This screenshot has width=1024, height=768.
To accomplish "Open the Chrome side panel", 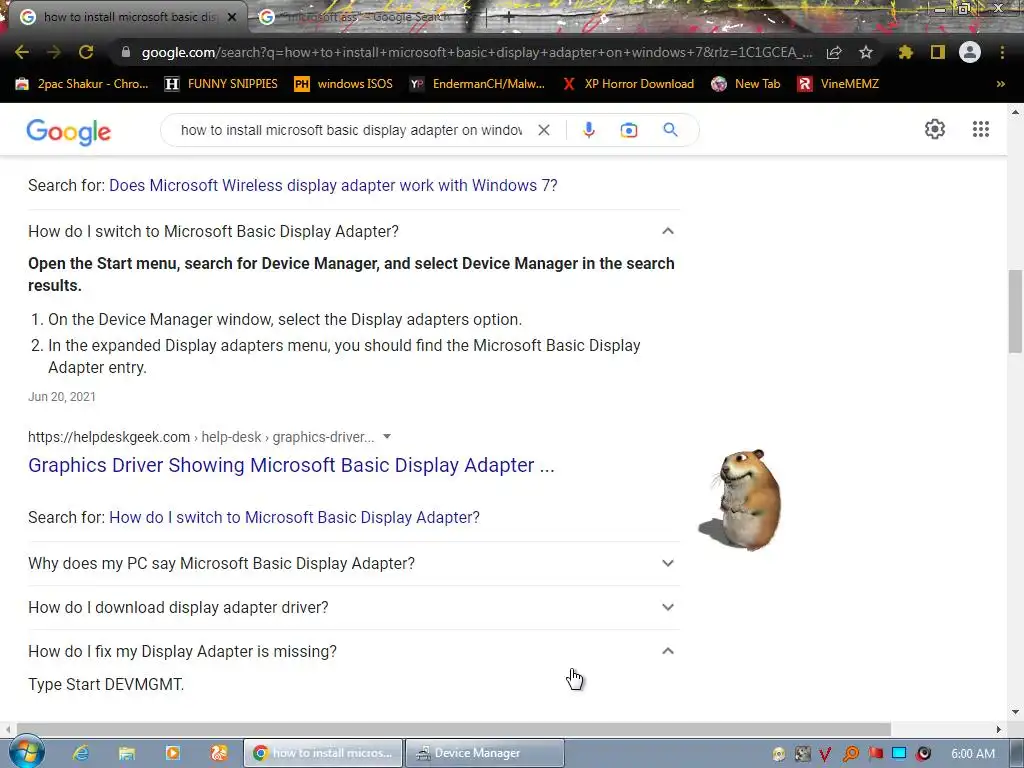I will point(938,52).
